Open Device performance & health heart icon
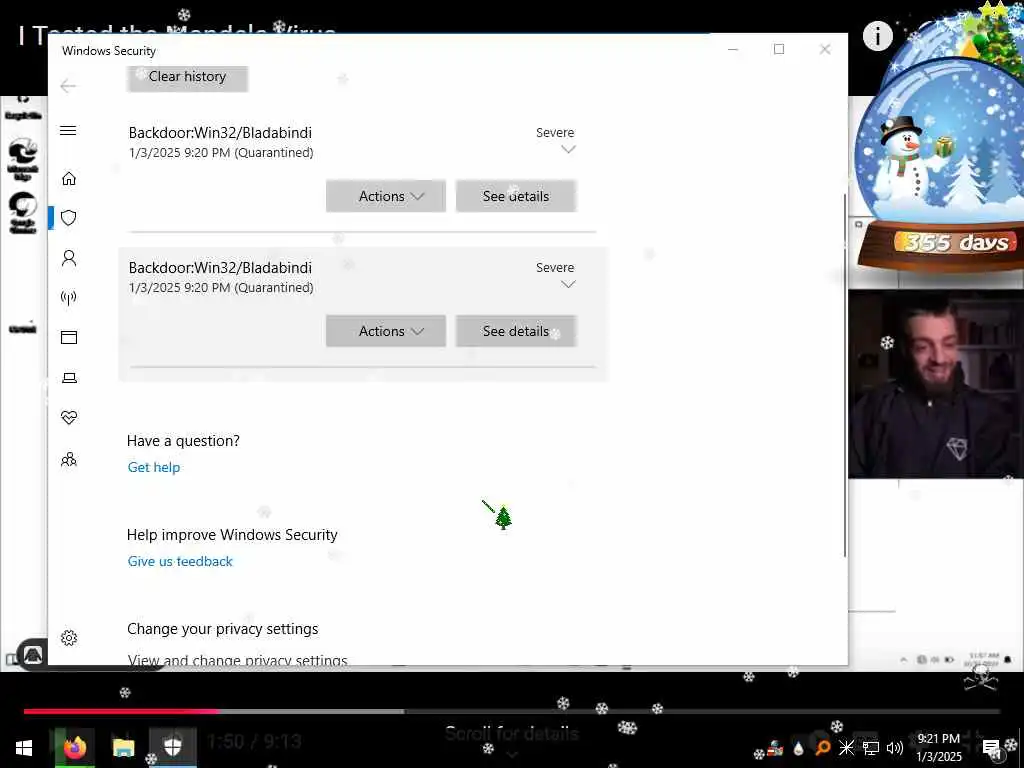 69,417
